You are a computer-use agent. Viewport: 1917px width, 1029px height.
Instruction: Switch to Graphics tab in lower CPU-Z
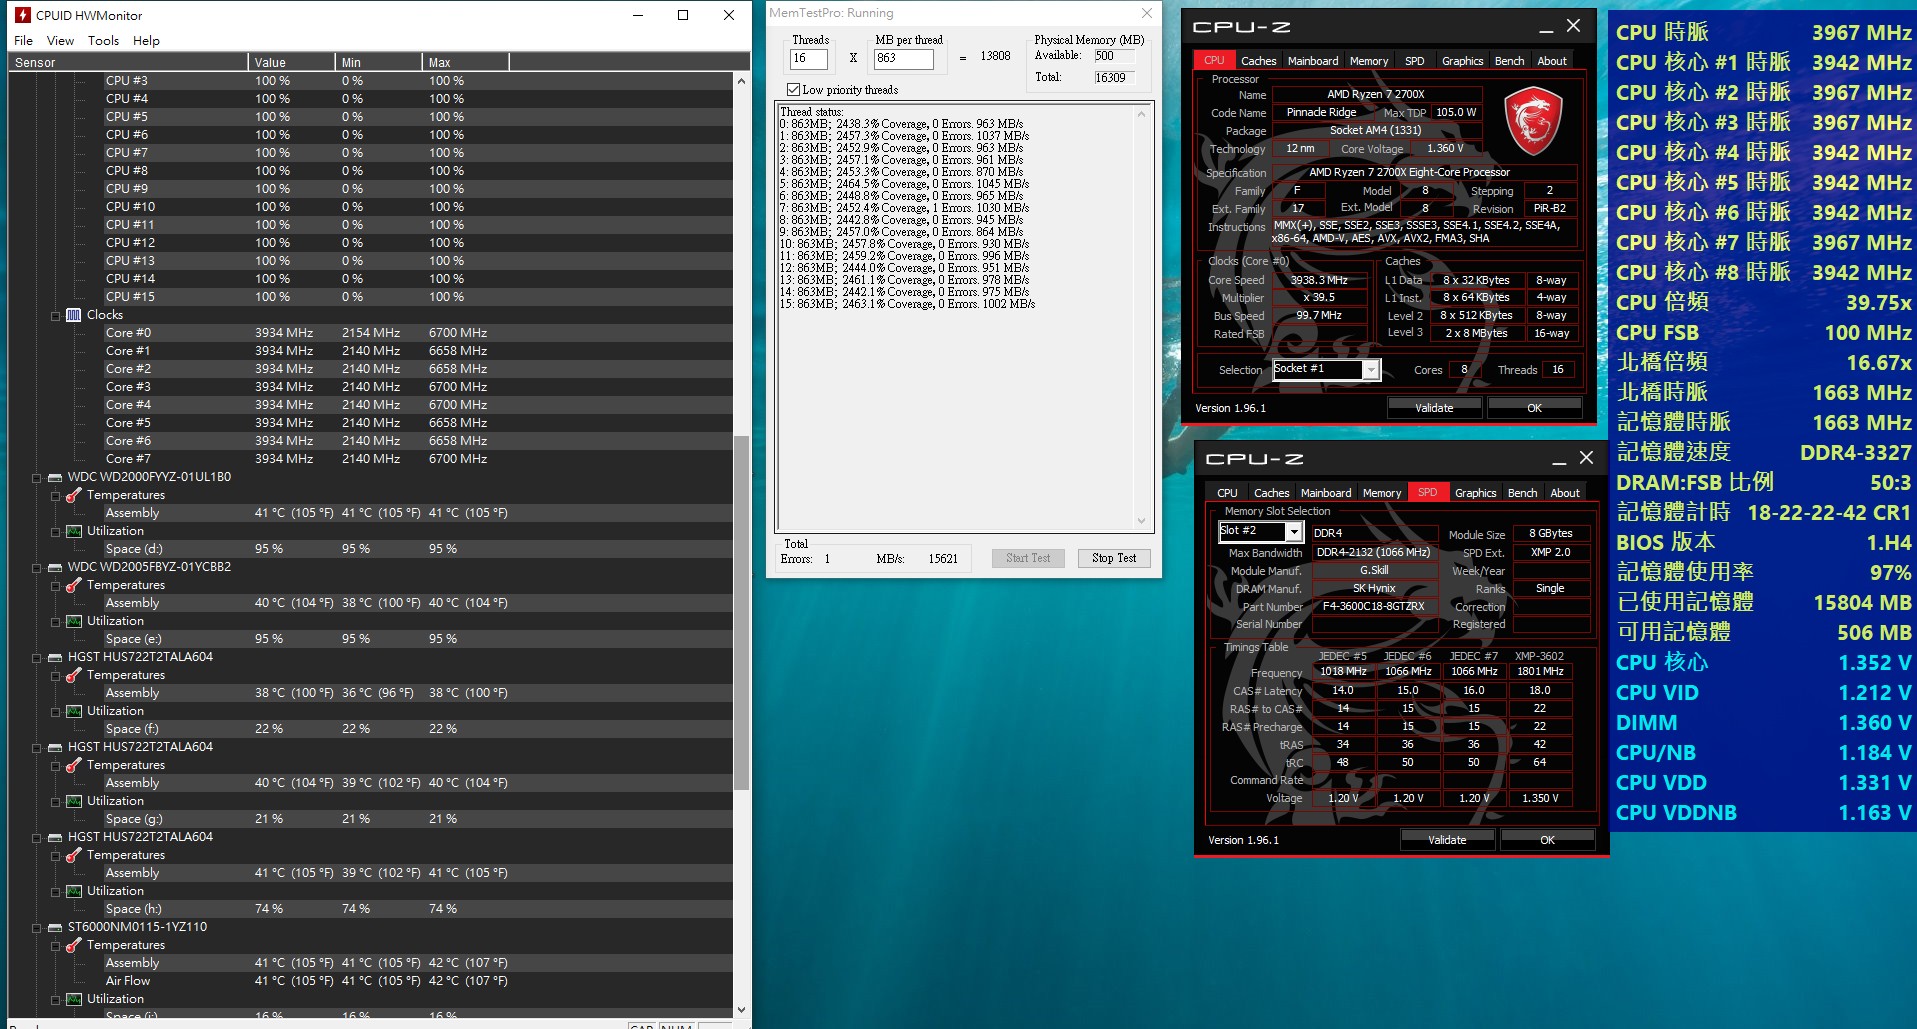[x=1476, y=493]
